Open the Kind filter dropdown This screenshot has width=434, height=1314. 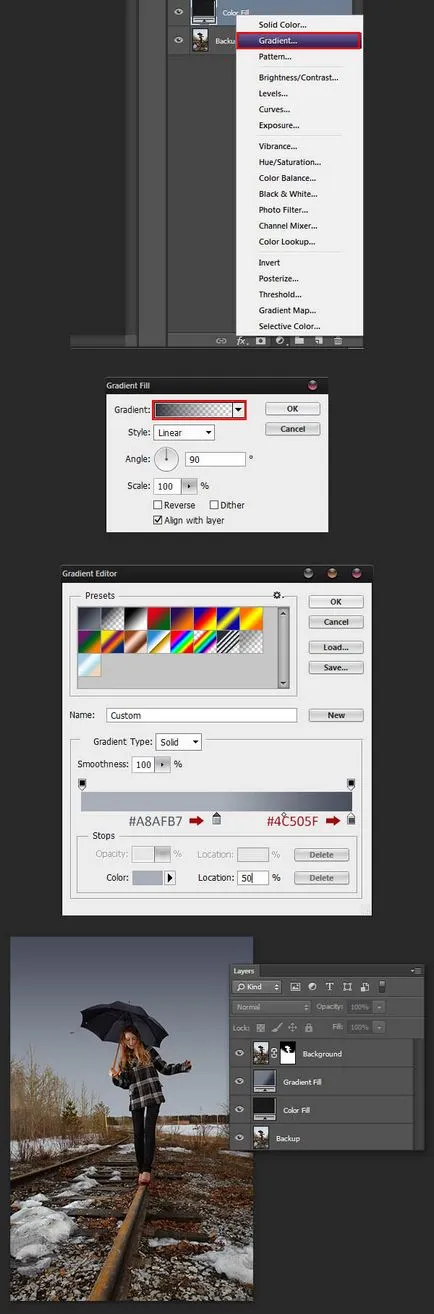click(x=258, y=986)
